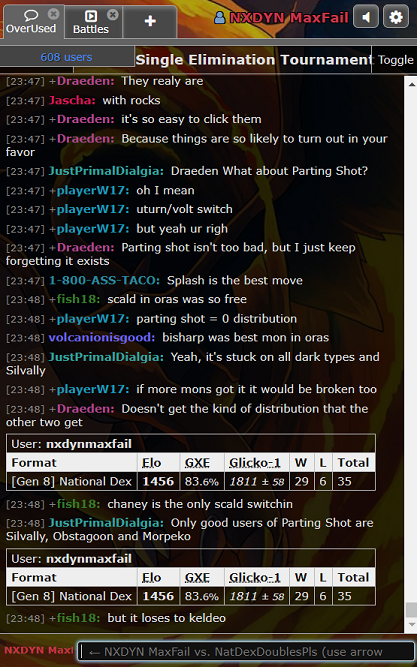Click username 1-800-ASS-TACO in chat
The height and width of the screenshot is (667, 417).
point(104,280)
